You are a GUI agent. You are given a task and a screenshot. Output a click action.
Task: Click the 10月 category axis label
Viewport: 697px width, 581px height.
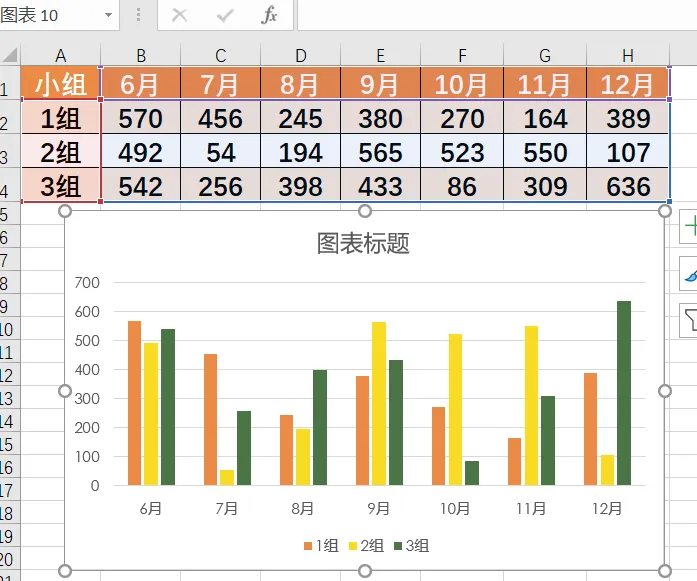[455, 508]
